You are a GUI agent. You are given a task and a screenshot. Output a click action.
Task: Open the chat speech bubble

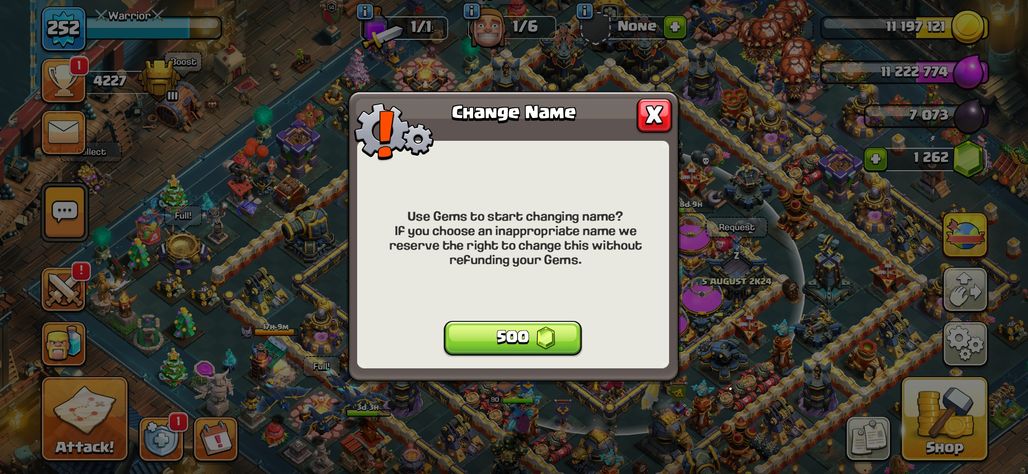(x=64, y=212)
